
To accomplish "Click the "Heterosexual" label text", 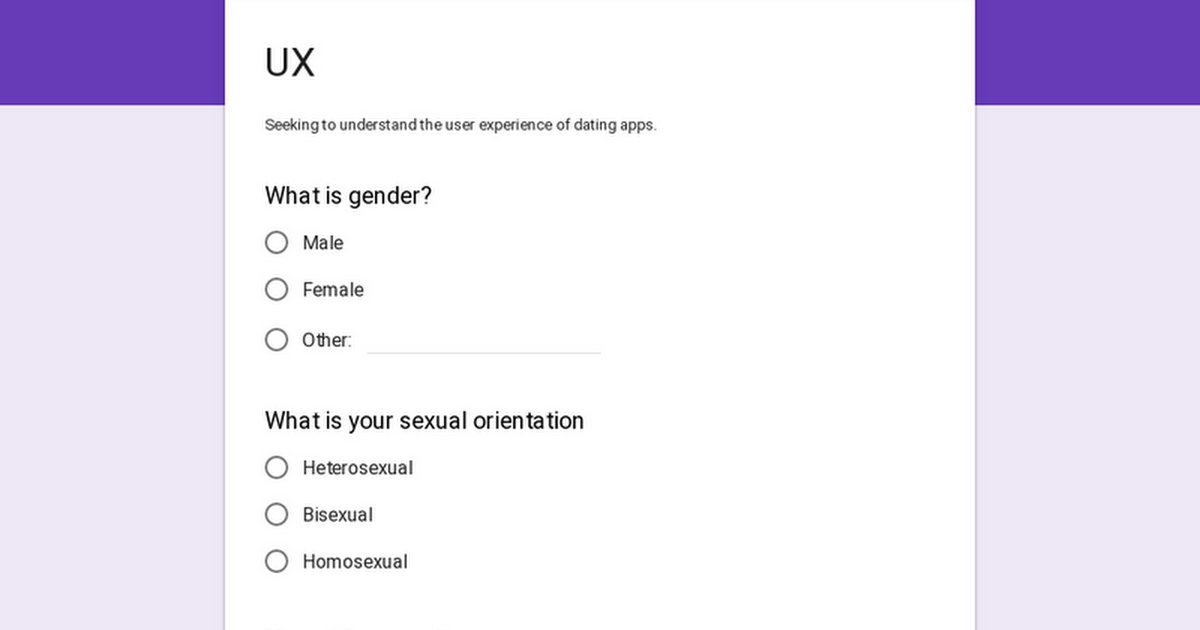I will pyautogui.click(x=358, y=468).
